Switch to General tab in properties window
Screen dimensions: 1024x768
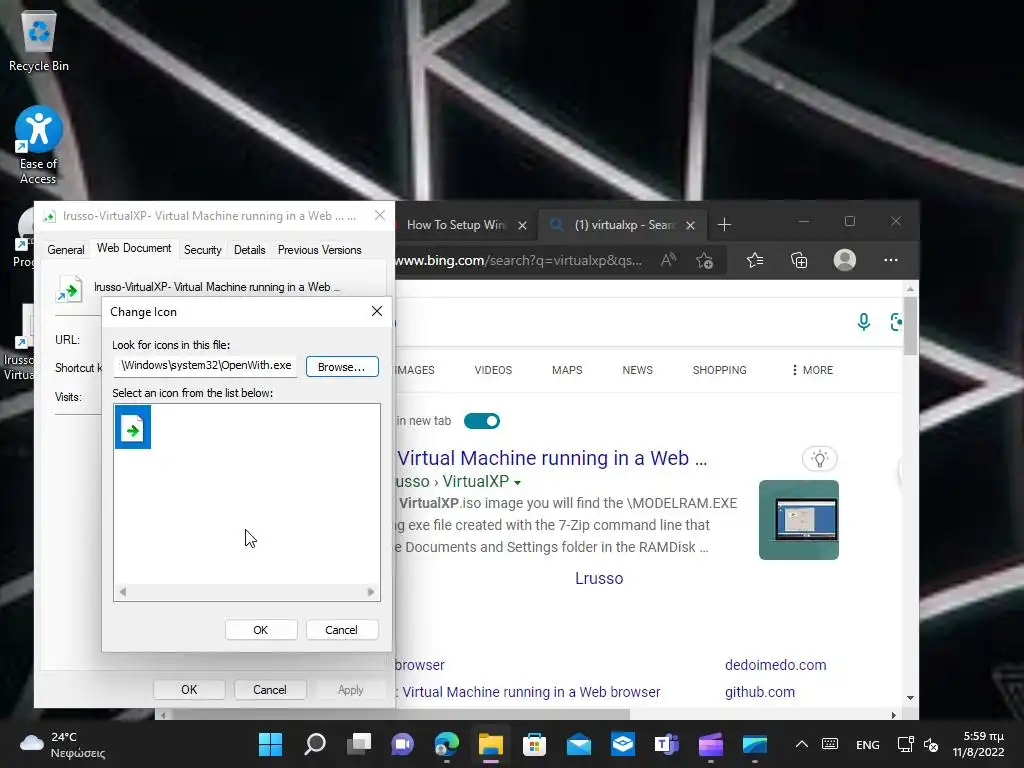[65, 249]
